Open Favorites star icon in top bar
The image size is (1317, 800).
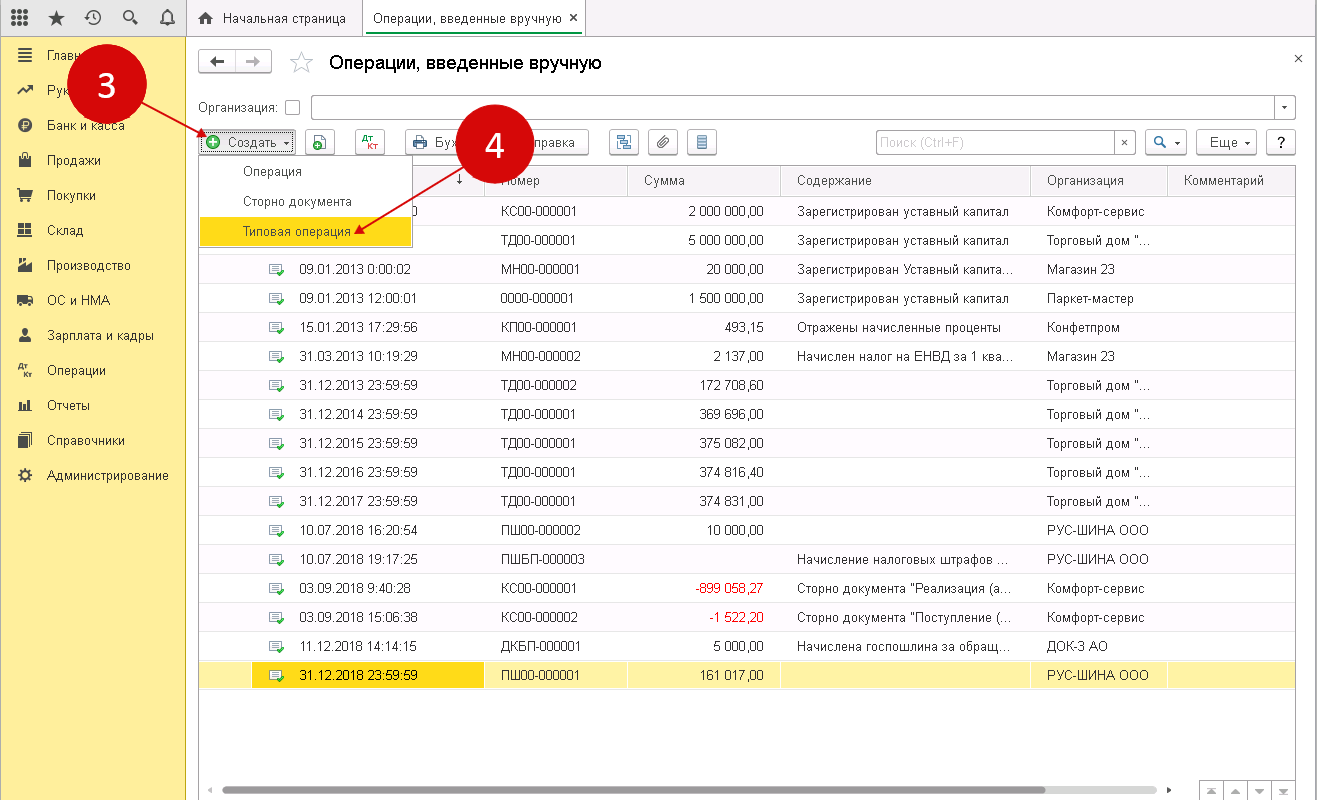pos(56,18)
